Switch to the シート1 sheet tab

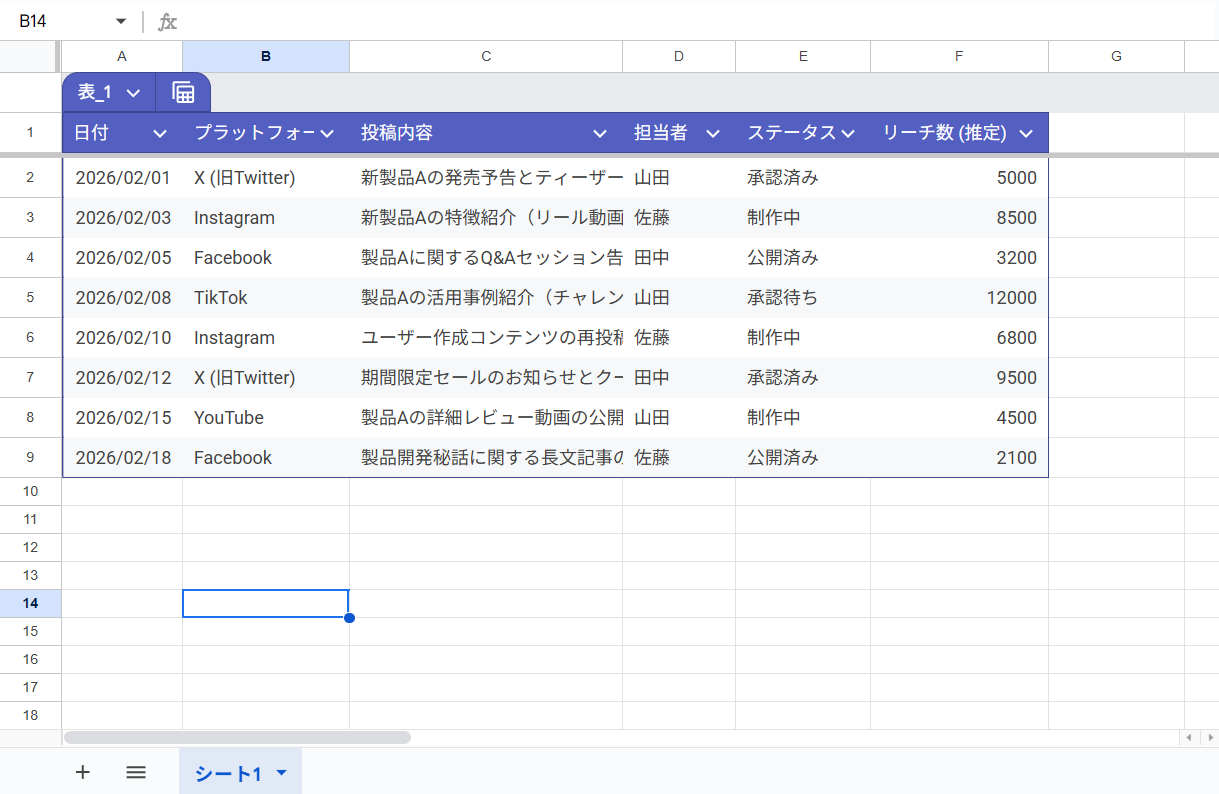point(228,774)
